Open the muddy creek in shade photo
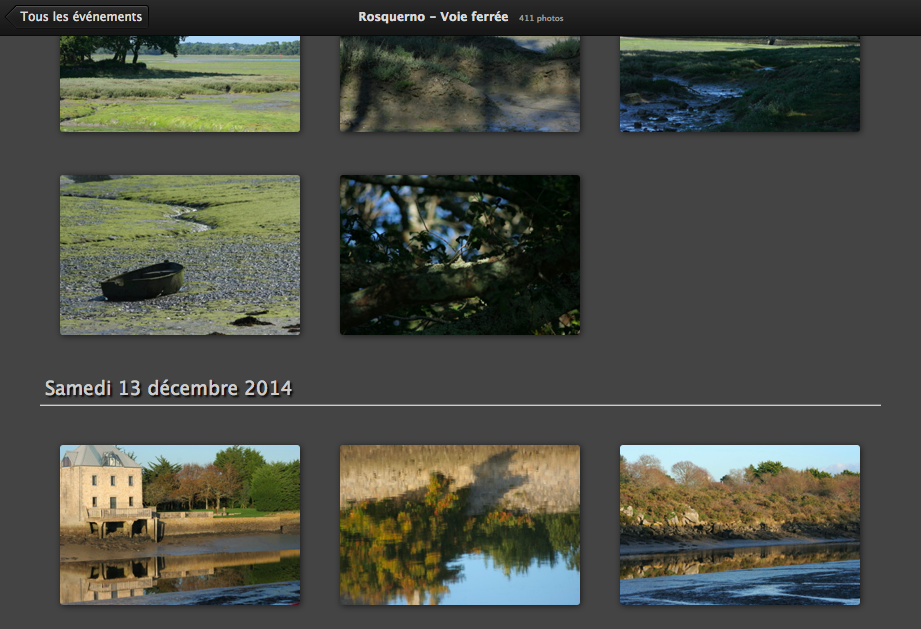 click(740, 83)
